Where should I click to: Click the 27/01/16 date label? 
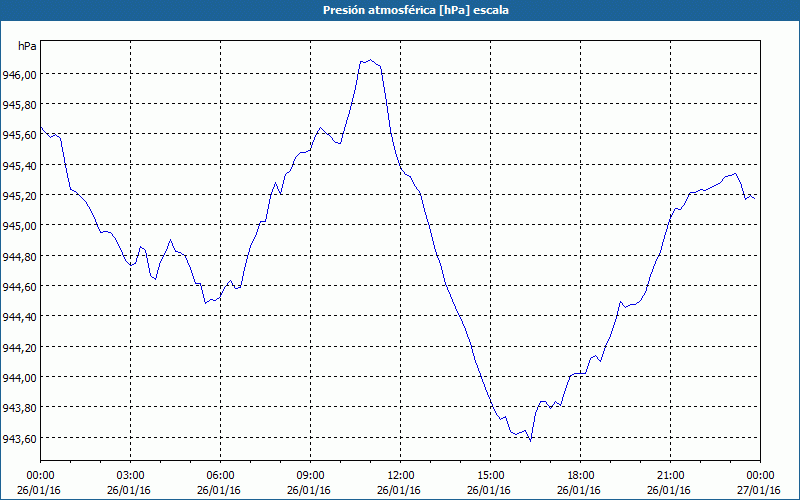[759, 490]
